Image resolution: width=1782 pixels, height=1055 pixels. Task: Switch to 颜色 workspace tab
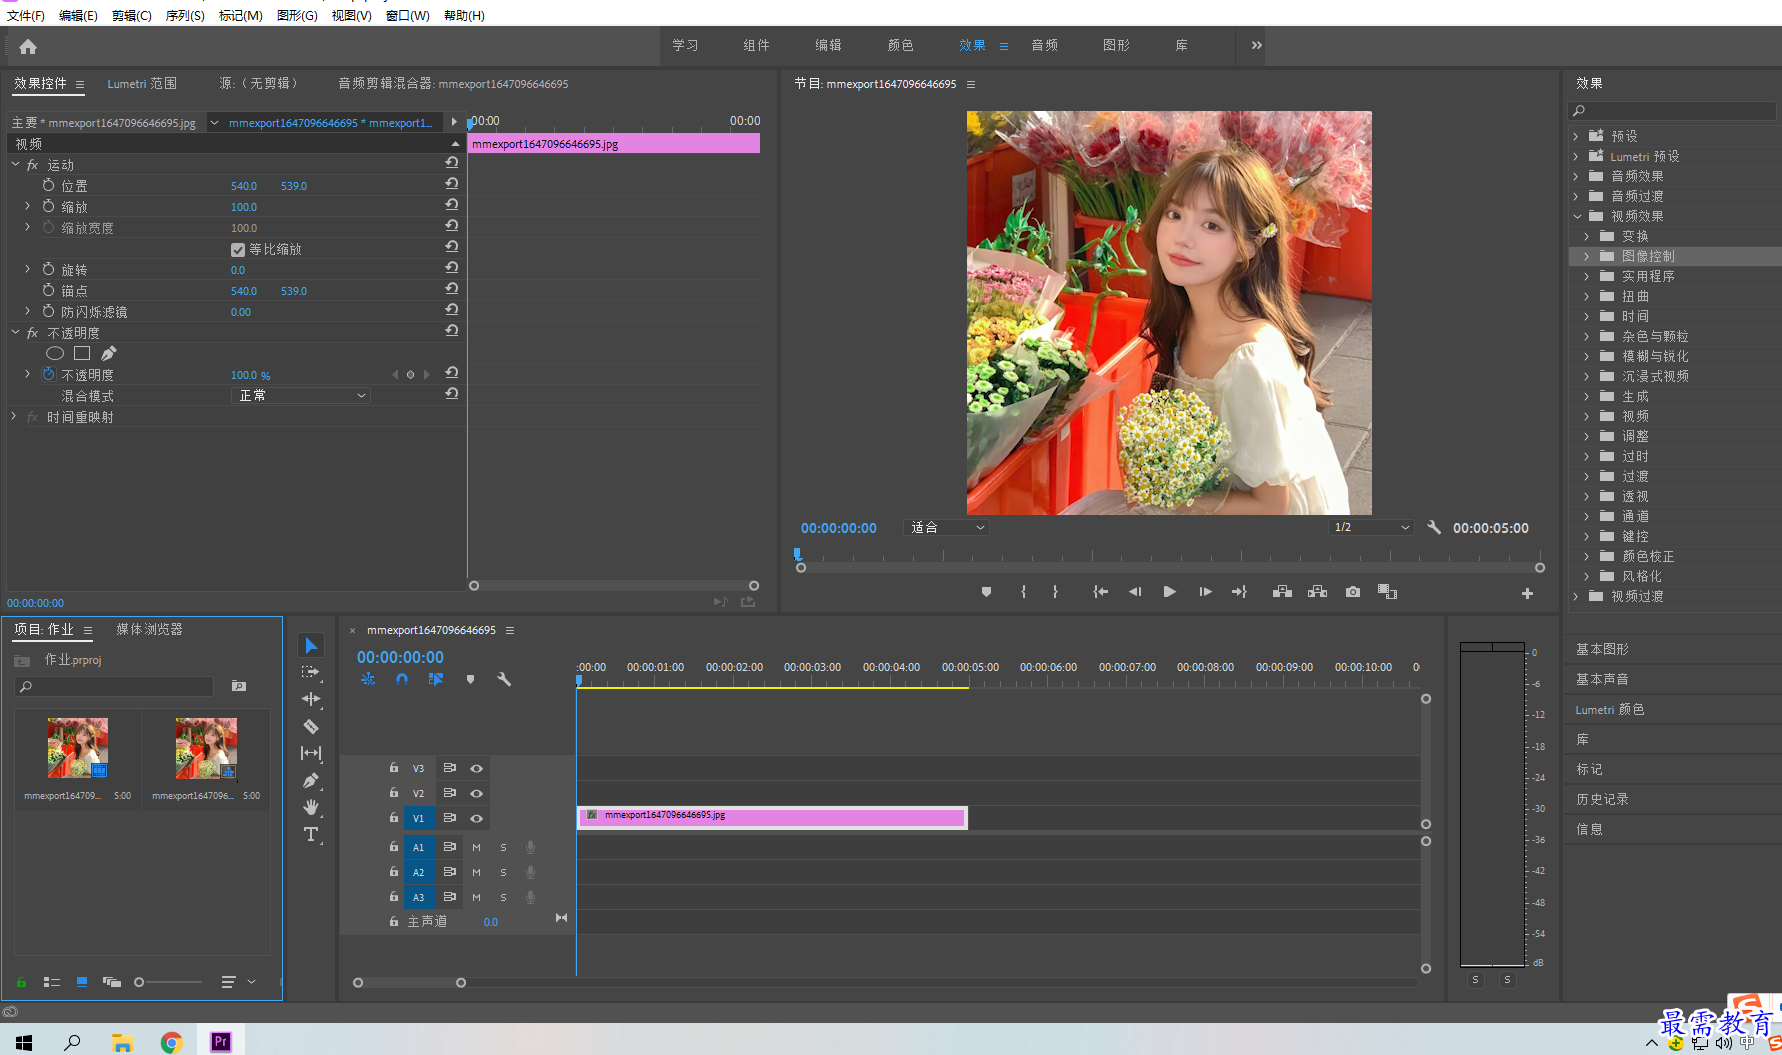(x=900, y=45)
